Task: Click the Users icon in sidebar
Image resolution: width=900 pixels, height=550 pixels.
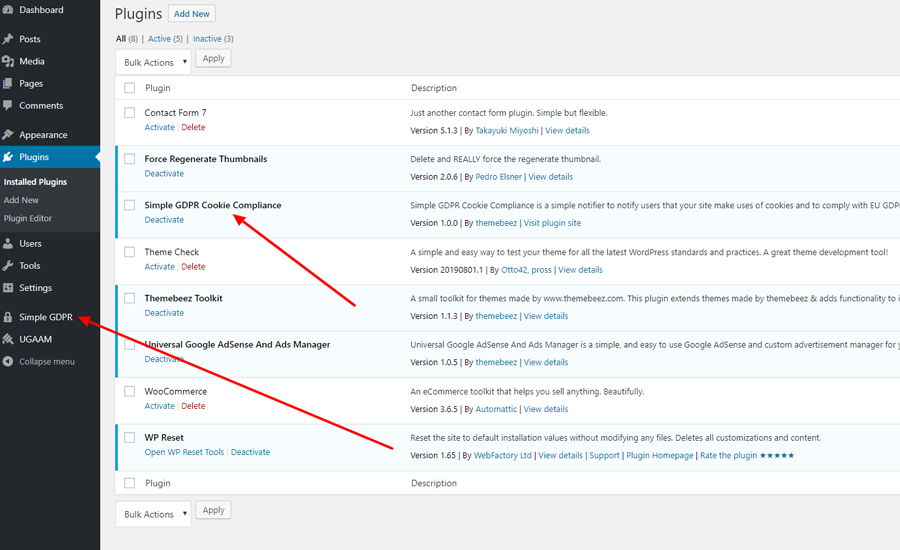Action: pos(8,243)
